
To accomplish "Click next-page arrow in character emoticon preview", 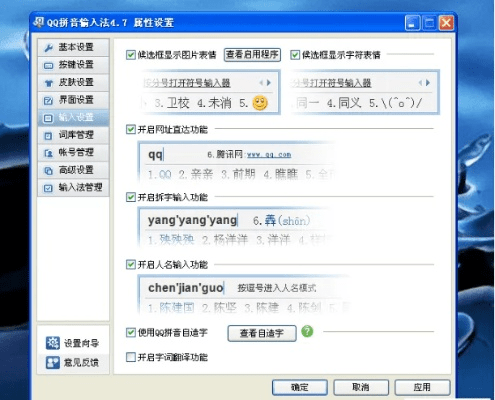I will coord(428,82).
